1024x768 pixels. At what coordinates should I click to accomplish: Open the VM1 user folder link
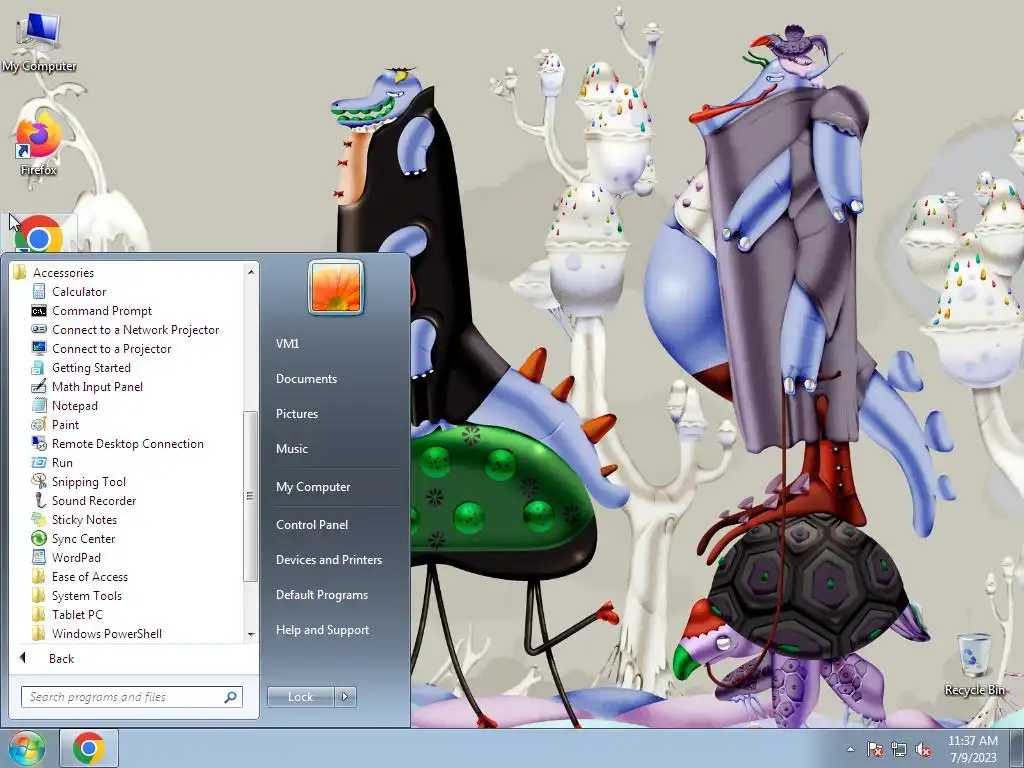[287, 344]
